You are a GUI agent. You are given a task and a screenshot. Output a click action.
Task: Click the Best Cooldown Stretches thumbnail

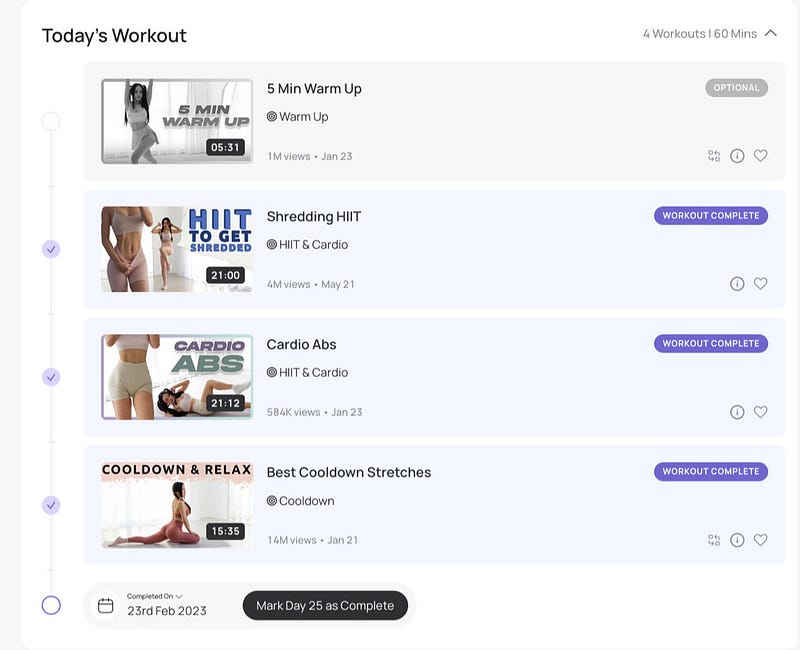pyautogui.click(x=177, y=505)
